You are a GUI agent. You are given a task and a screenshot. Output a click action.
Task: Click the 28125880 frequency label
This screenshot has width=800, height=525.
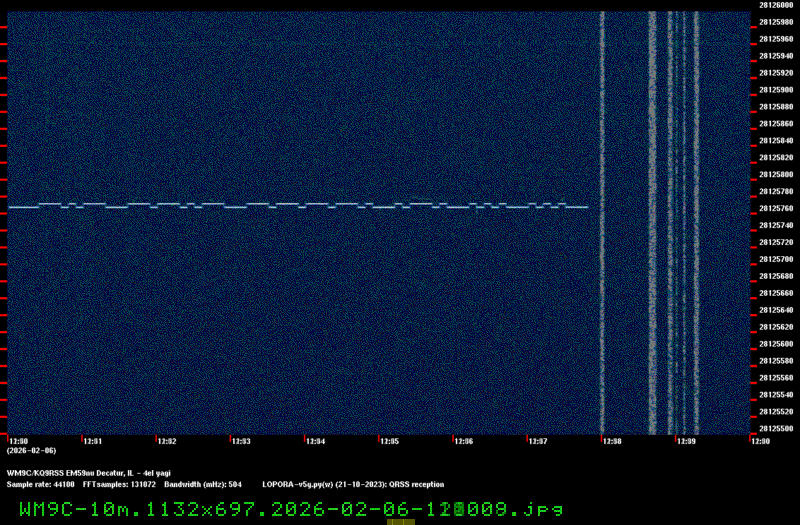pos(776,107)
